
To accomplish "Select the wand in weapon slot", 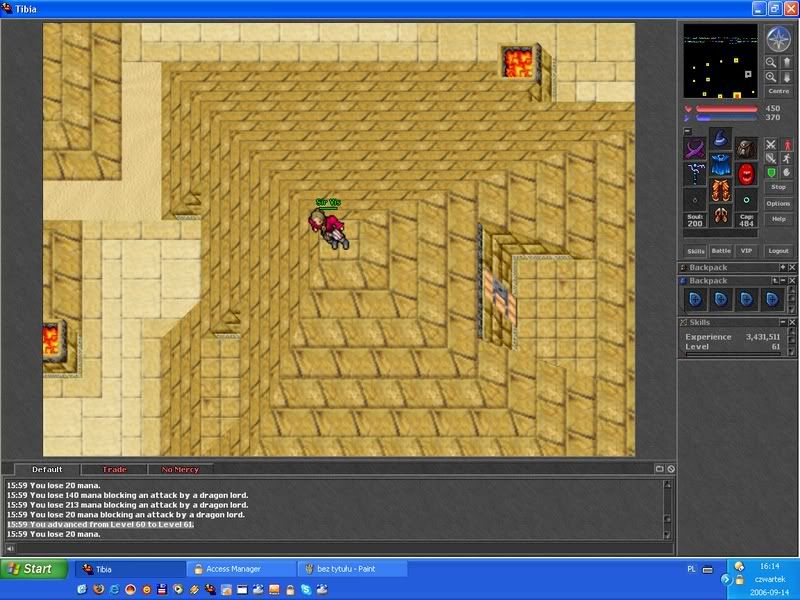I will coord(695,174).
